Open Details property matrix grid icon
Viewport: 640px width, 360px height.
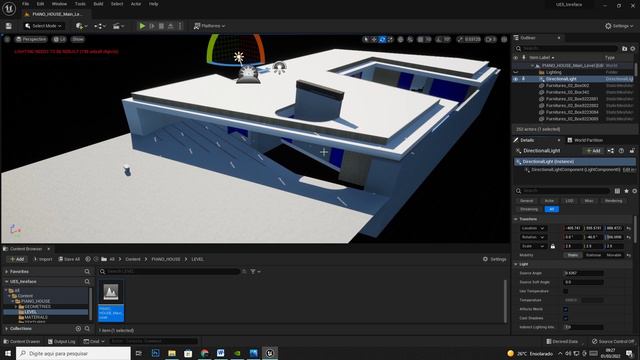point(617,191)
